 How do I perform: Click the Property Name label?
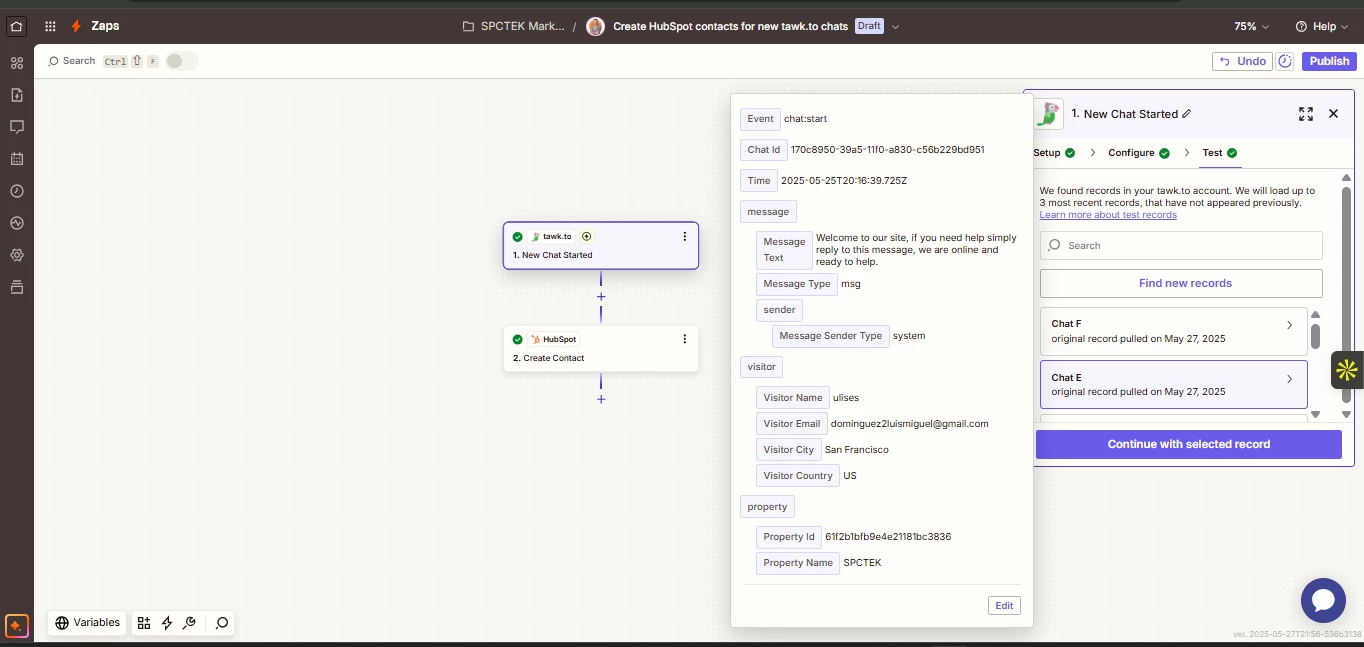click(798, 563)
